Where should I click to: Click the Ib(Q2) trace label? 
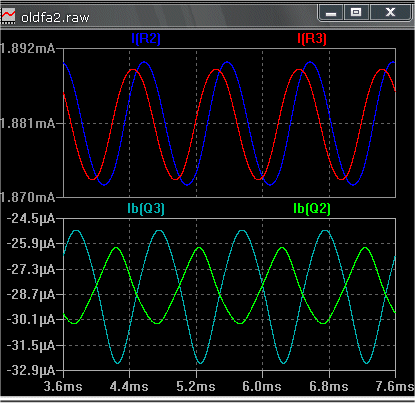(x=312, y=209)
